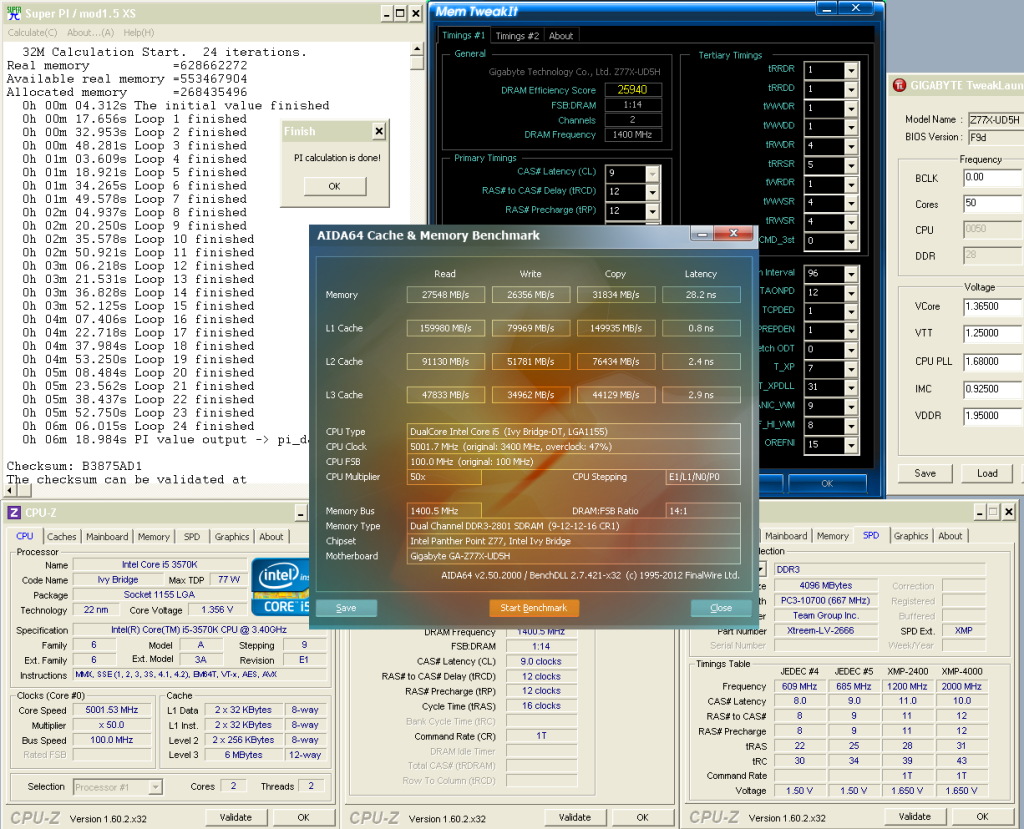Screen dimensions: 1024x829
Task: Open the Calculate(C) menu in Super Pi
Action: pyautogui.click(x=32, y=32)
